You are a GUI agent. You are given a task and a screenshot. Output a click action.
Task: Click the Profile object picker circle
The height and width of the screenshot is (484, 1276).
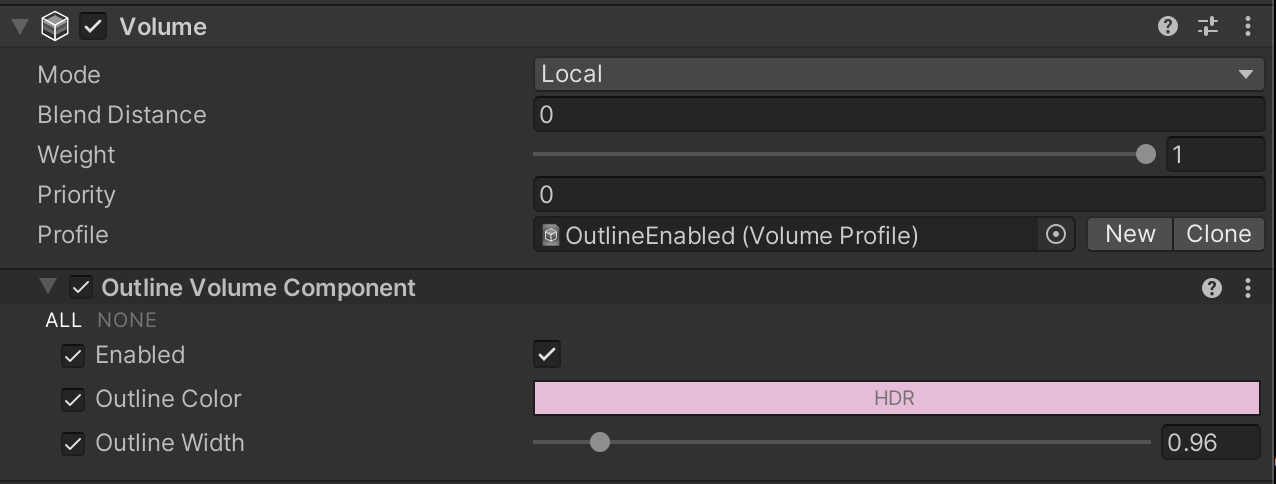(1055, 235)
